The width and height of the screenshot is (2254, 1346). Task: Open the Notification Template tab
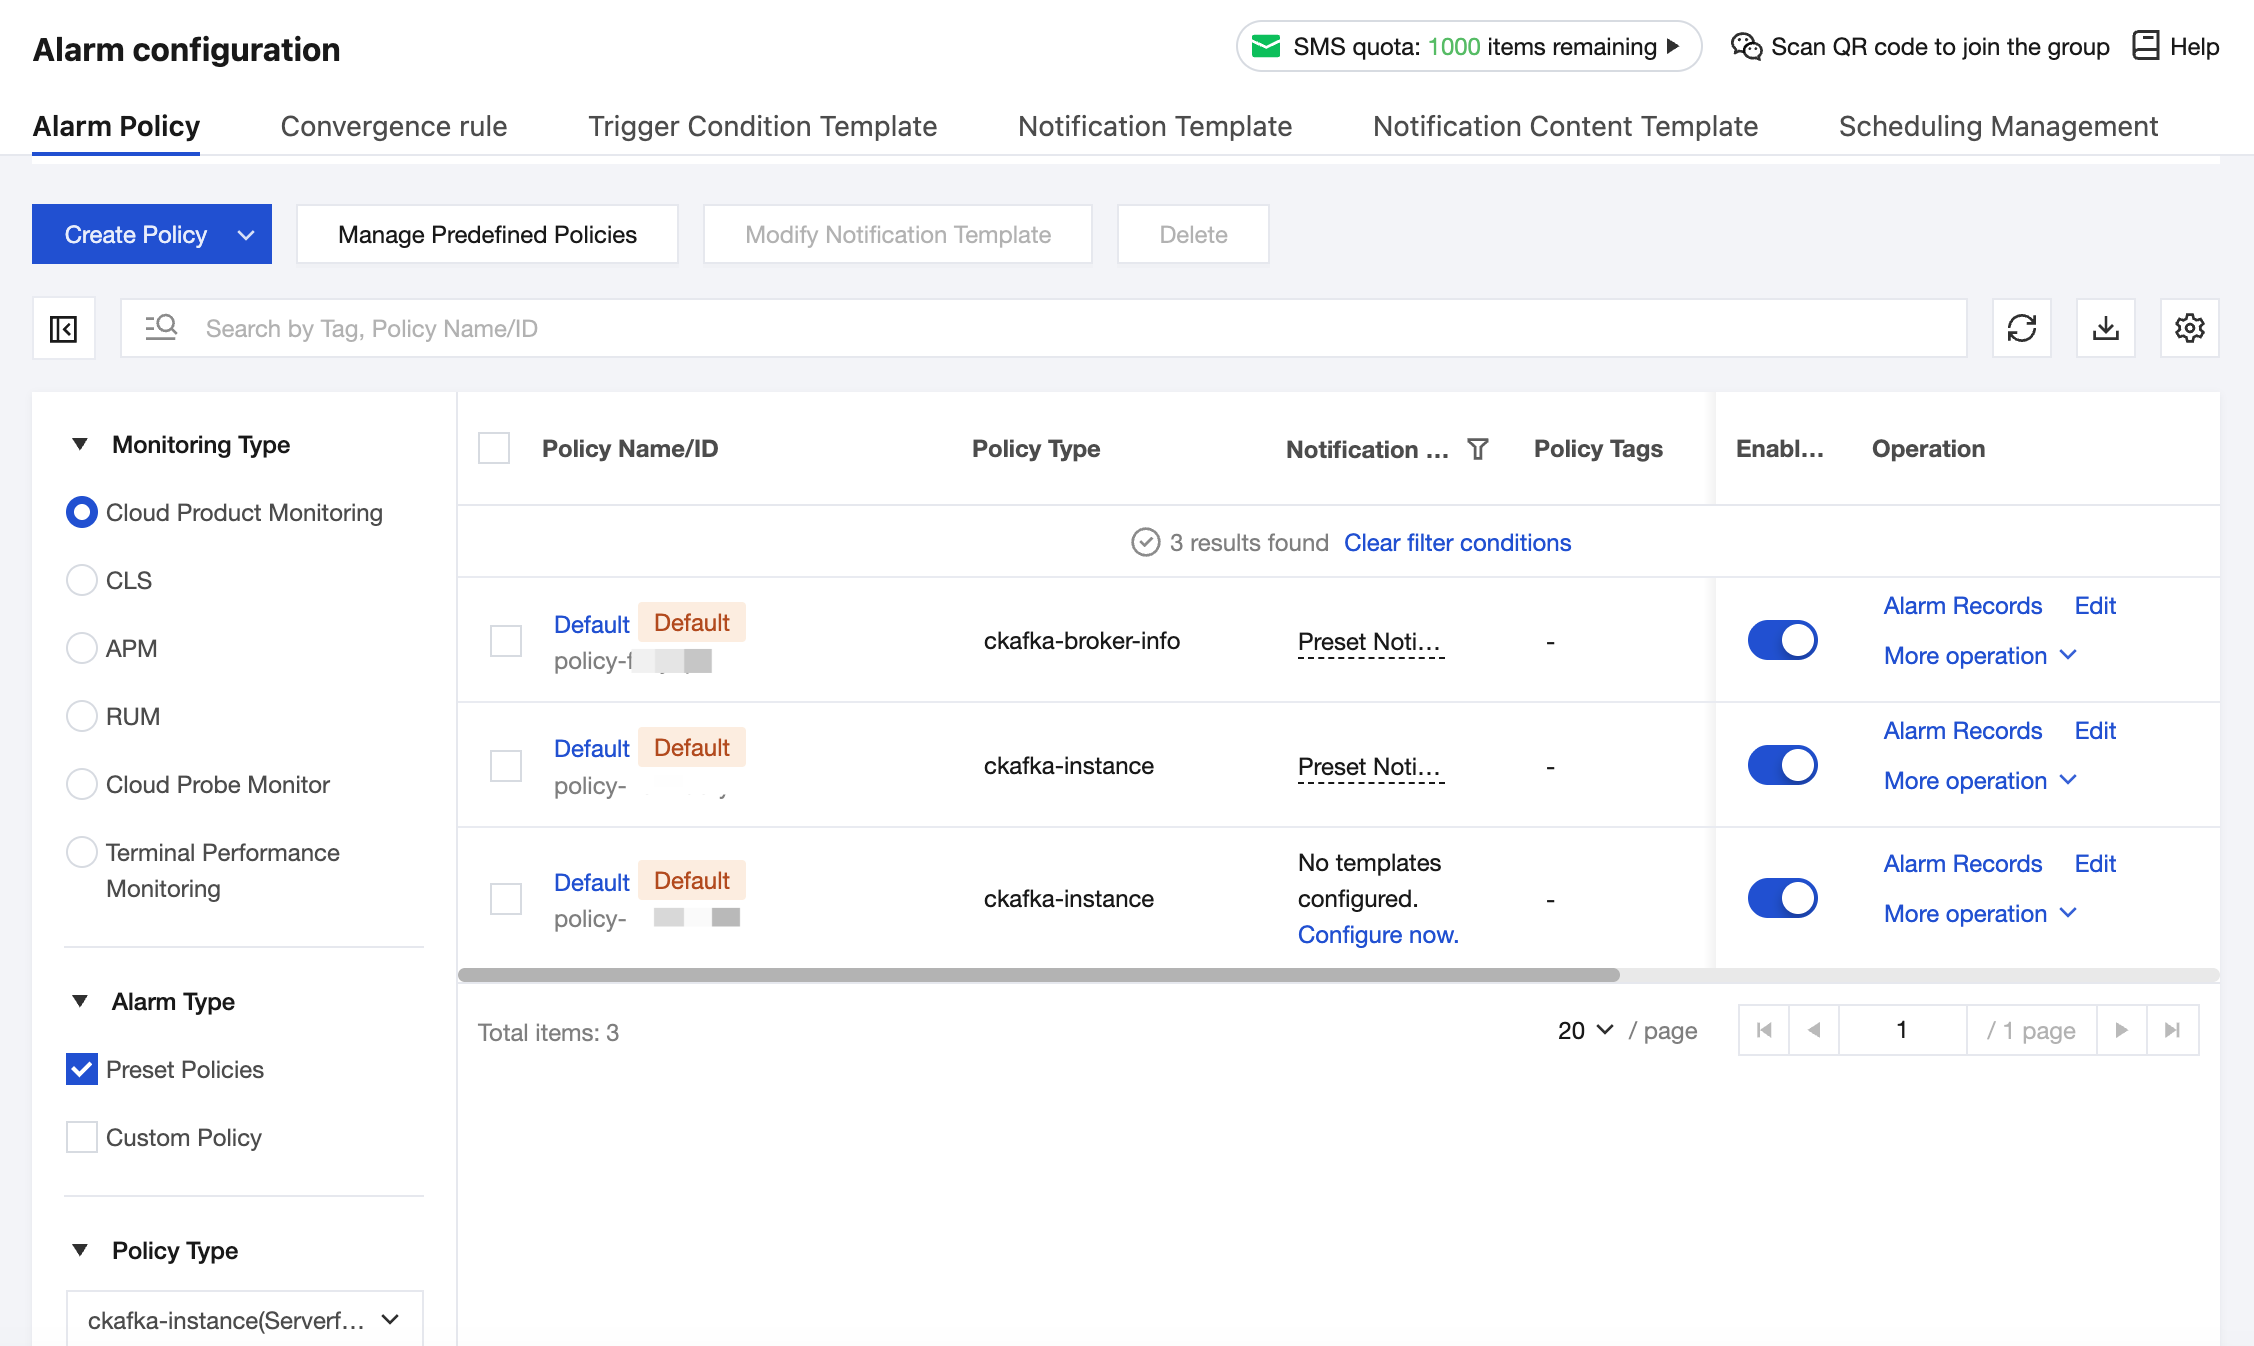click(x=1154, y=127)
